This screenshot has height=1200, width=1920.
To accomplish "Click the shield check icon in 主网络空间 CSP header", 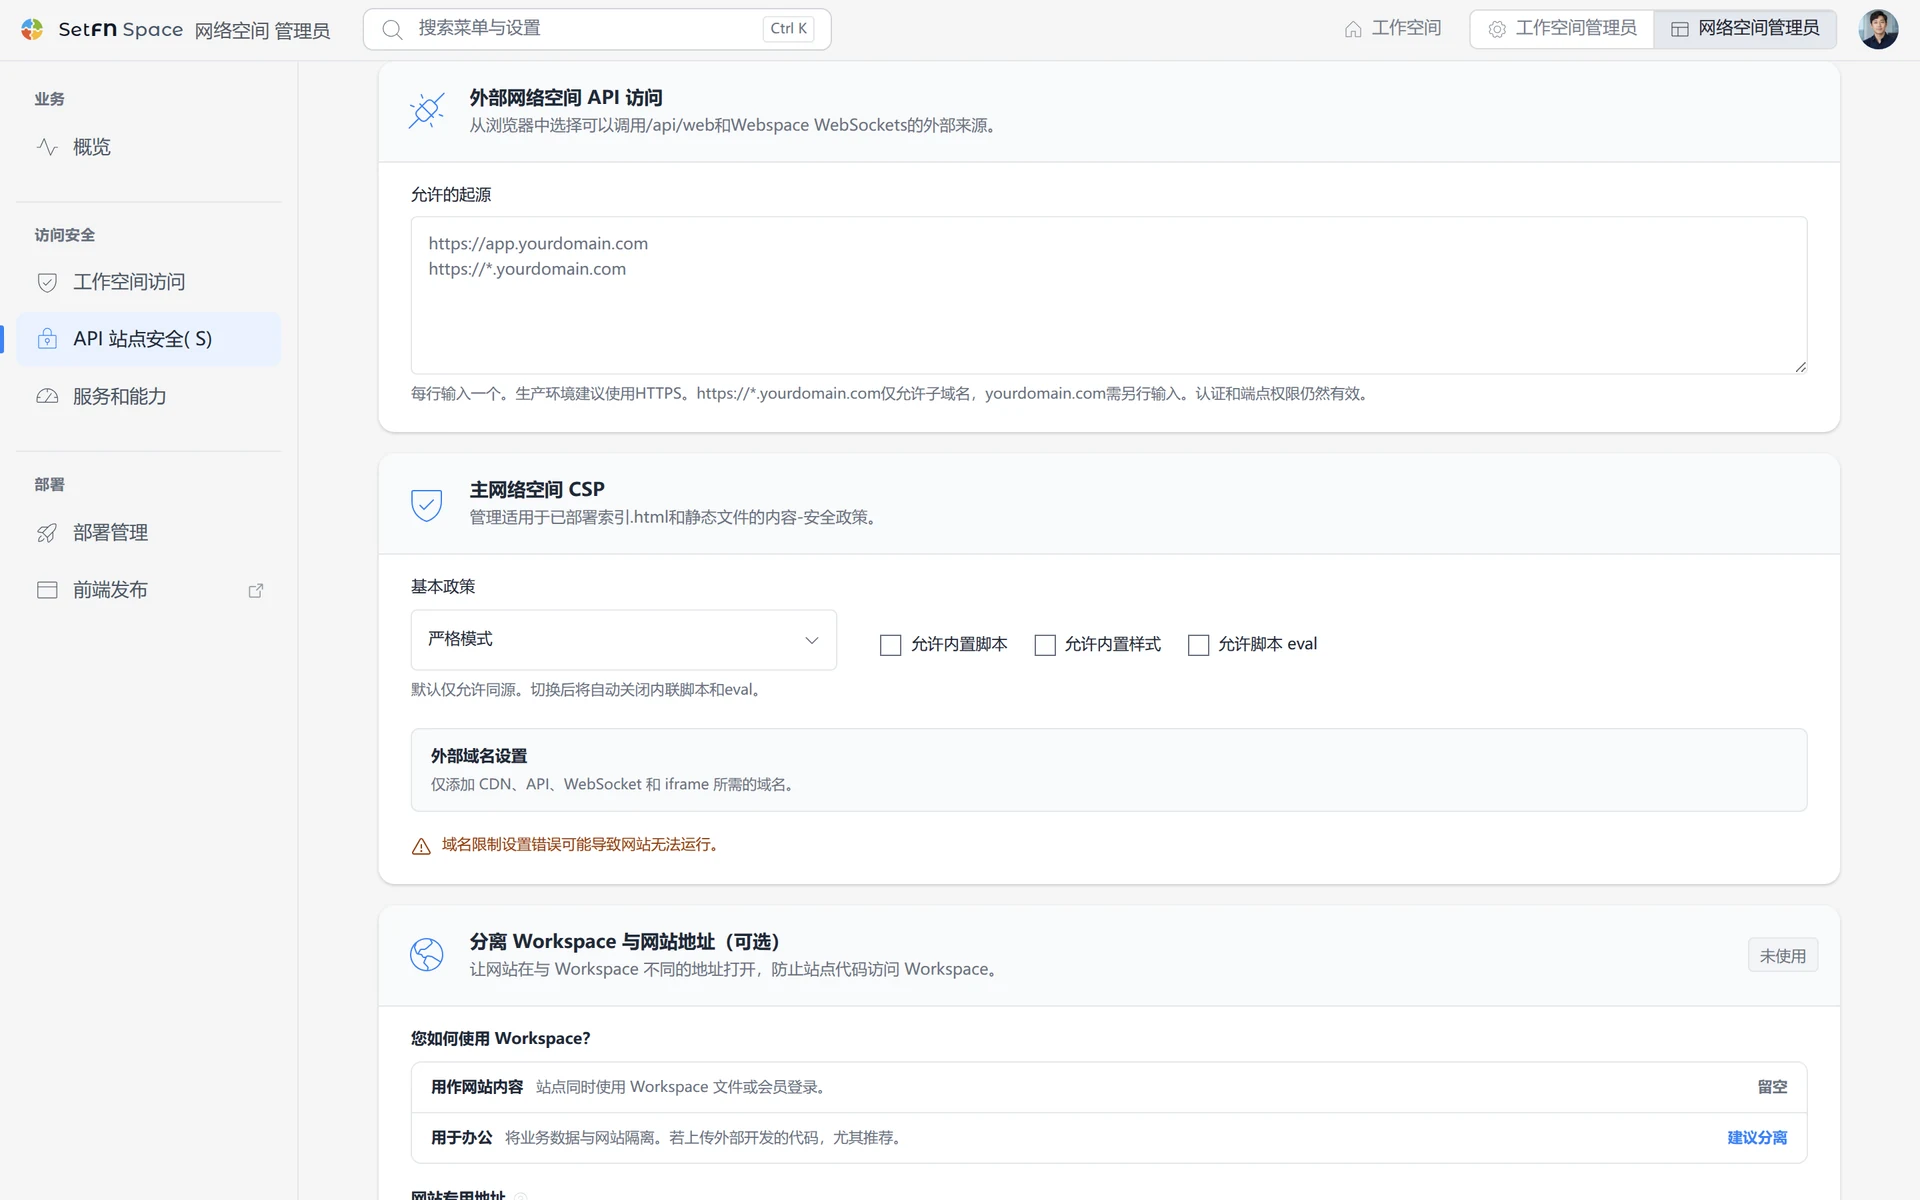I will pyautogui.click(x=427, y=504).
